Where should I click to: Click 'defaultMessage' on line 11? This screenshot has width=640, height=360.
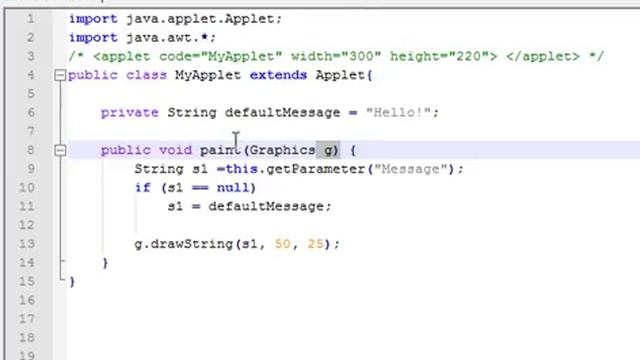[x=266, y=207]
